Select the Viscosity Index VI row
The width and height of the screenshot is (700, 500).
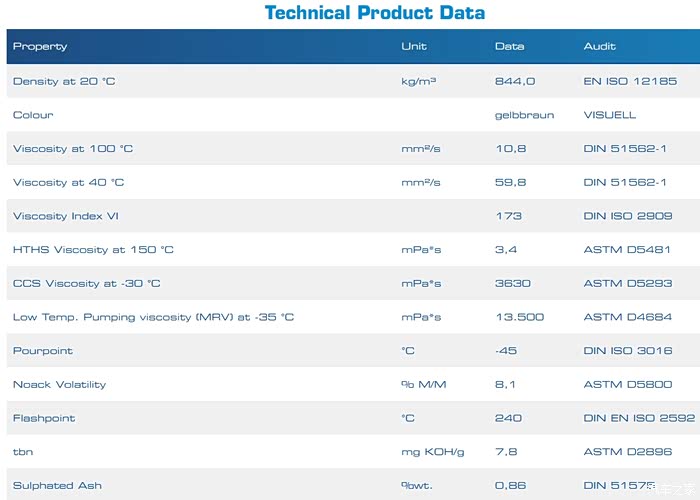[66, 216]
